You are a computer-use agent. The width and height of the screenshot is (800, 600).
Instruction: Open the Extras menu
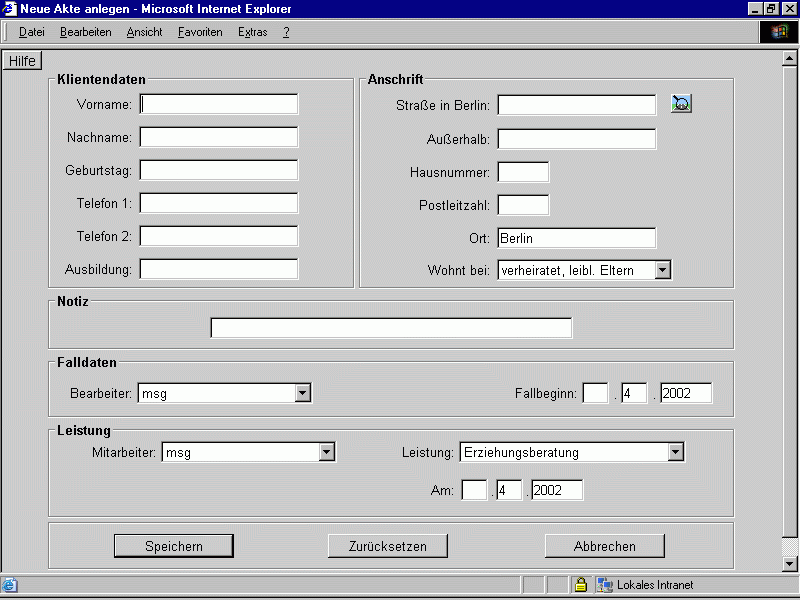coord(253,32)
